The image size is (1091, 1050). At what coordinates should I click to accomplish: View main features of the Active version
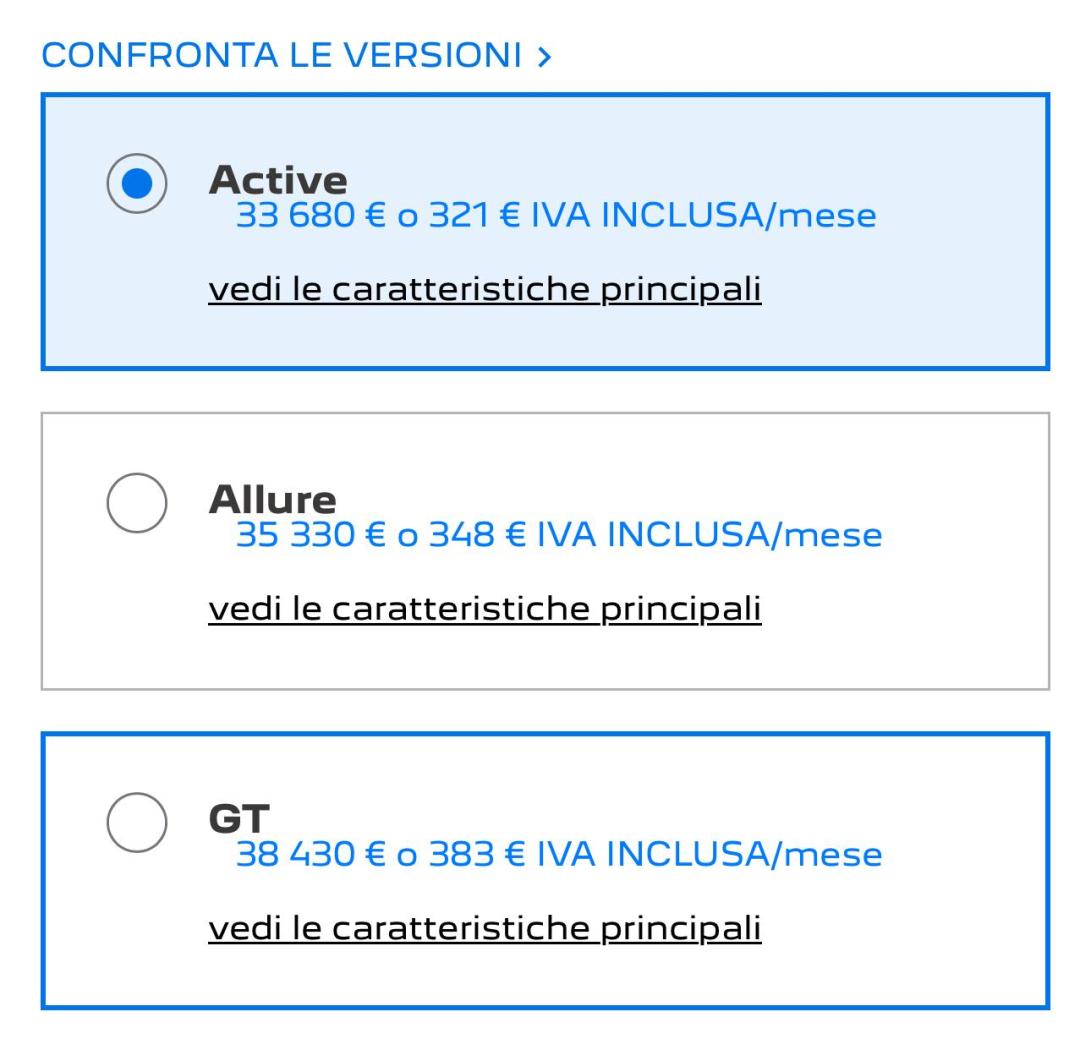click(x=484, y=289)
